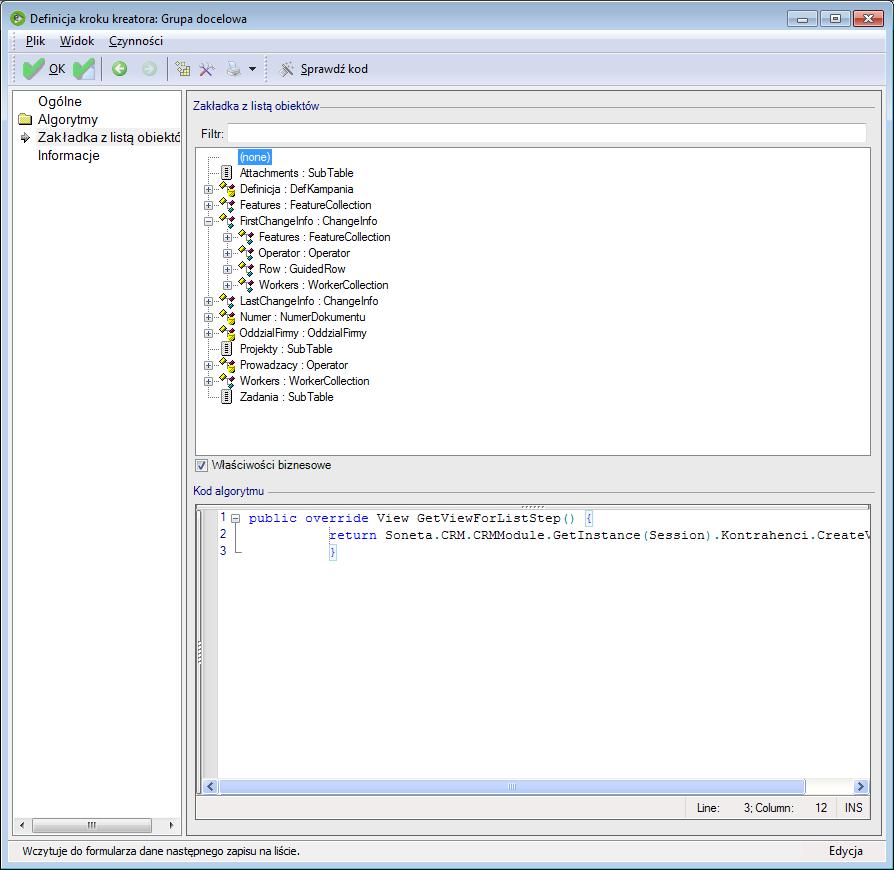Expand nested Features under FirstChangeInfo
The image size is (894, 870).
coord(227,237)
